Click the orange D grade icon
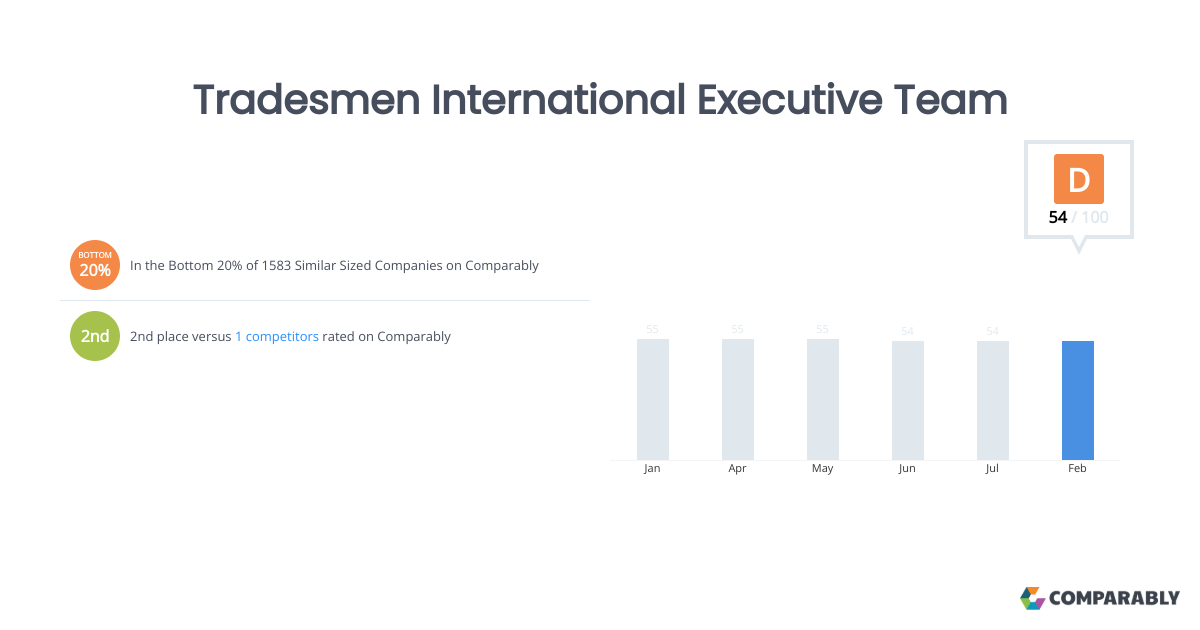Screen dimensions: 1200x630 [1079, 179]
